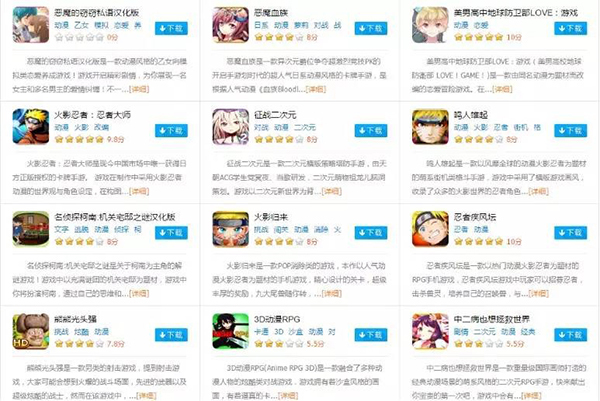Image resolution: width=600 pixels, height=401 pixels.
Task: Select the 鸣人雄起 Naruto icon
Action: [430, 127]
